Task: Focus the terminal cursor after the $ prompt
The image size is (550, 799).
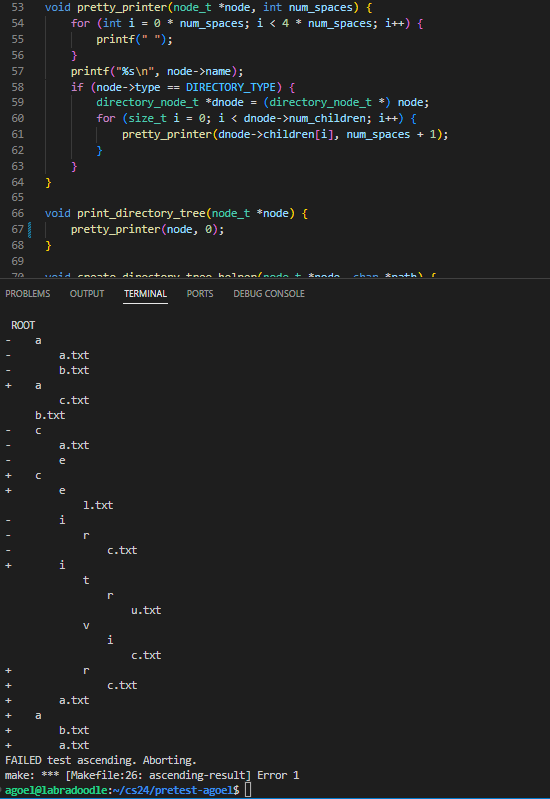Action: click(248, 790)
